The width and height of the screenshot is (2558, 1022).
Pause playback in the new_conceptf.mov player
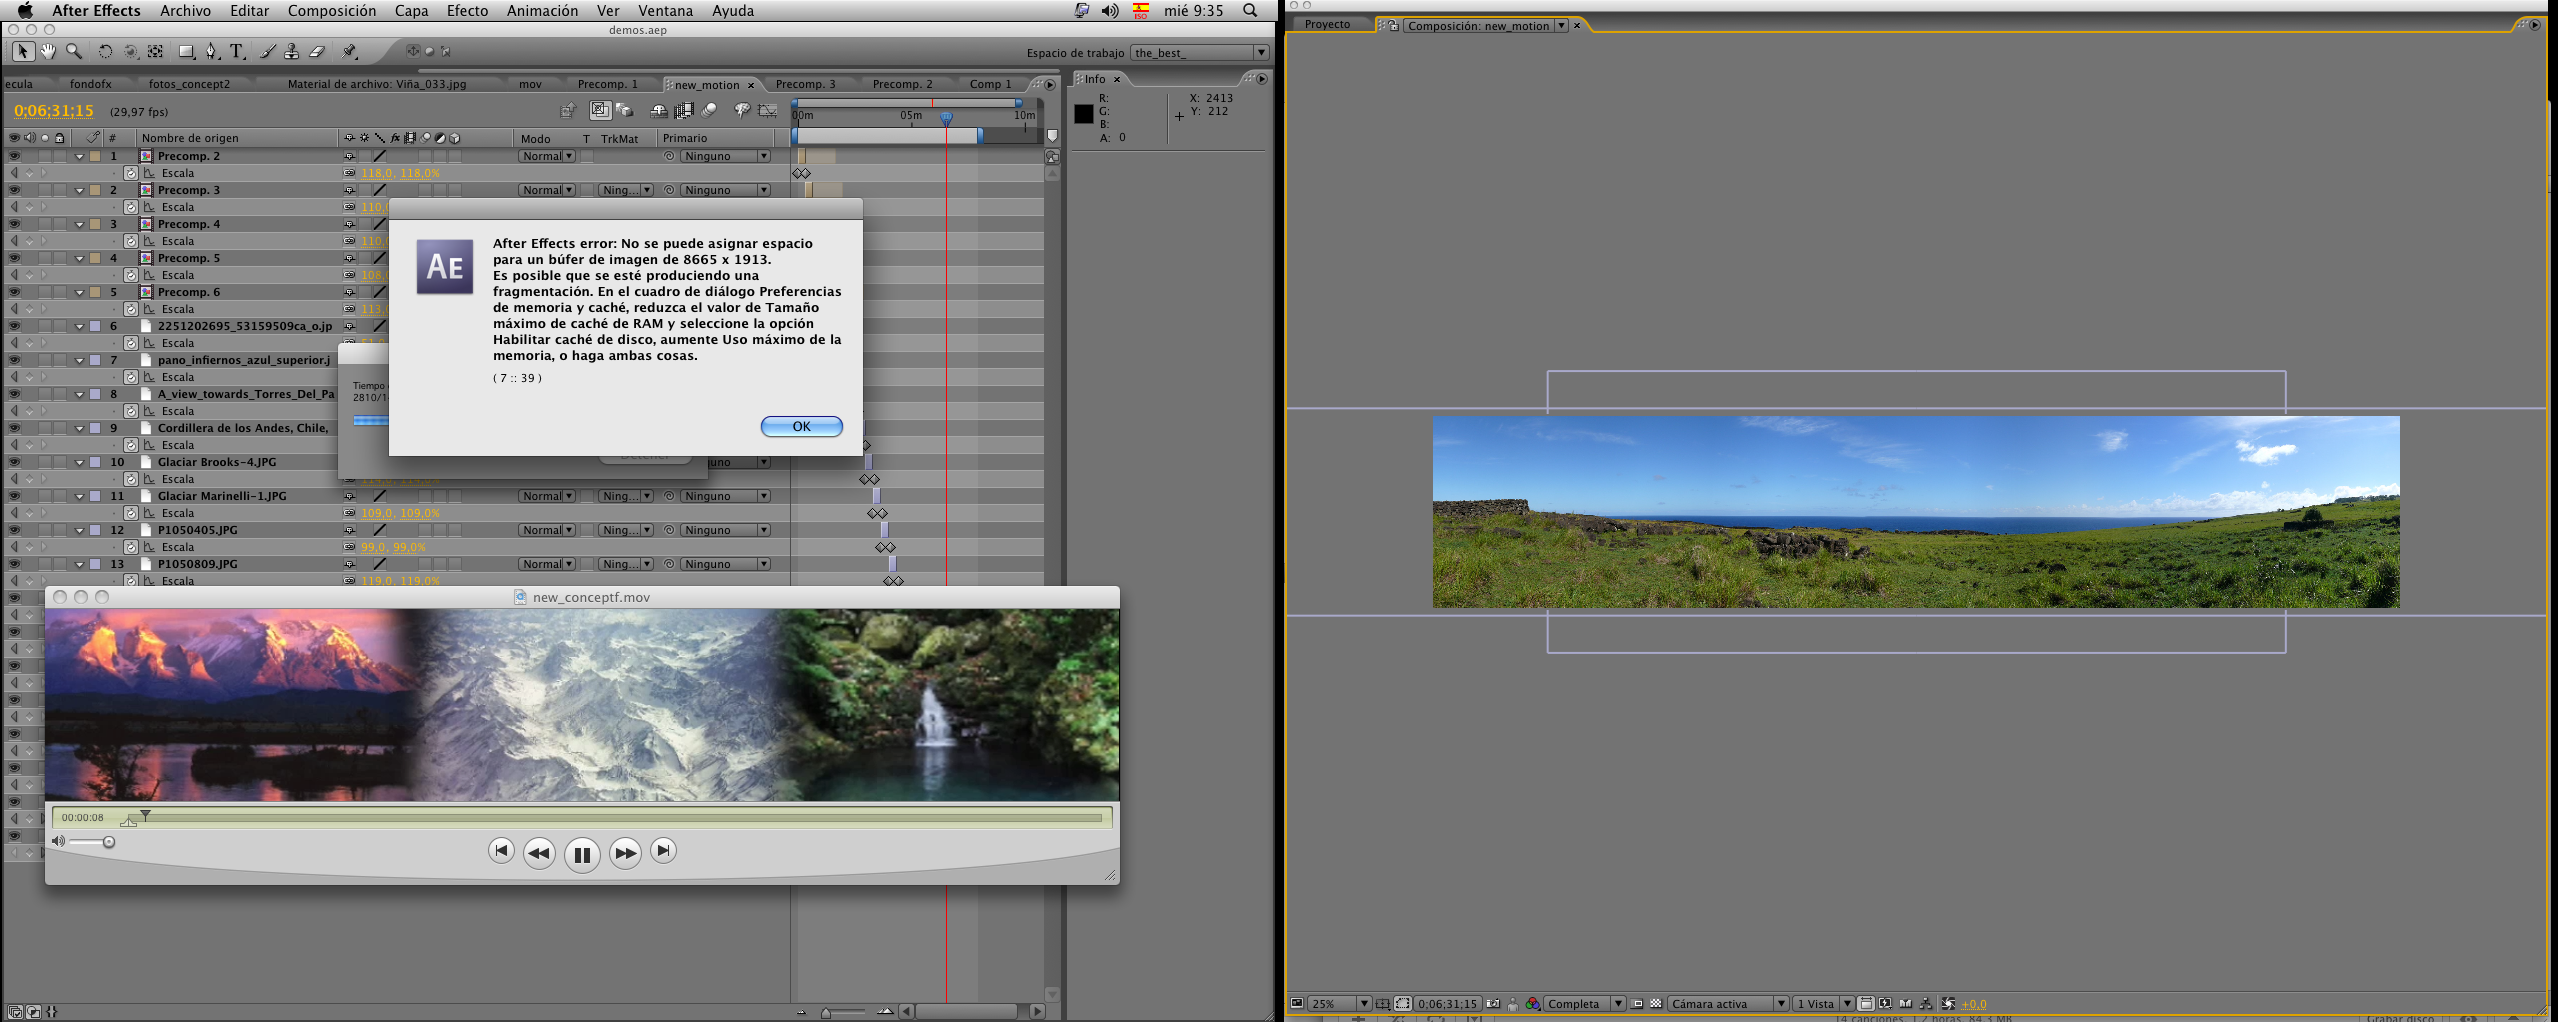(x=582, y=854)
